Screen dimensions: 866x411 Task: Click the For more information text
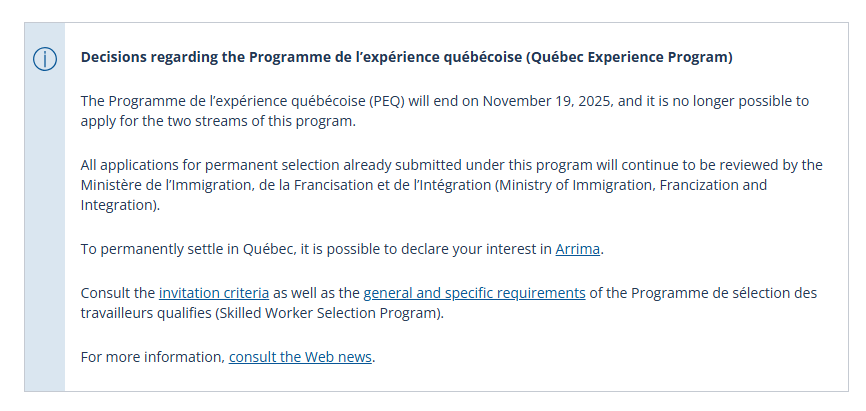(152, 357)
